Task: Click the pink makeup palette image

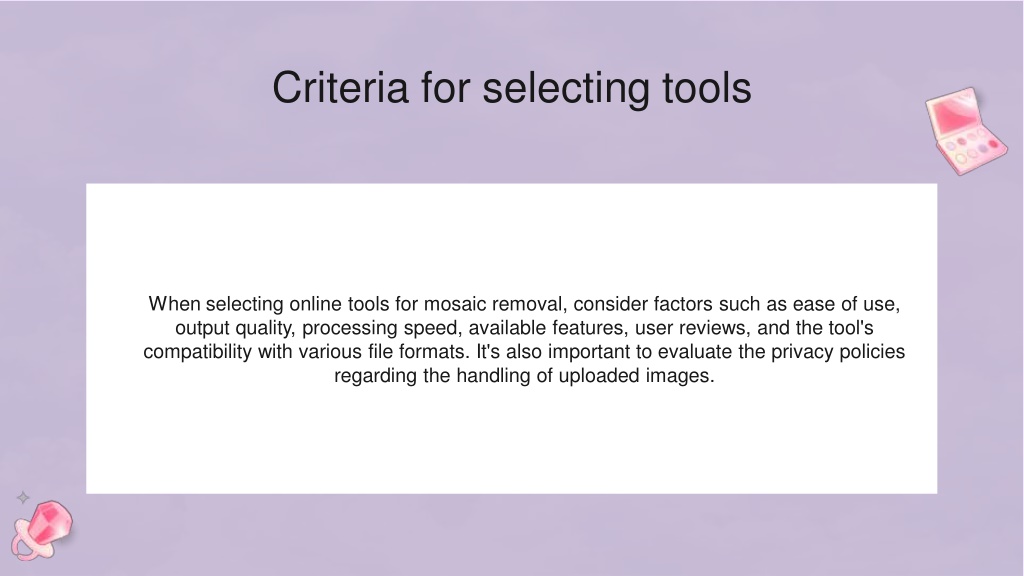Action: coord(966,131)
